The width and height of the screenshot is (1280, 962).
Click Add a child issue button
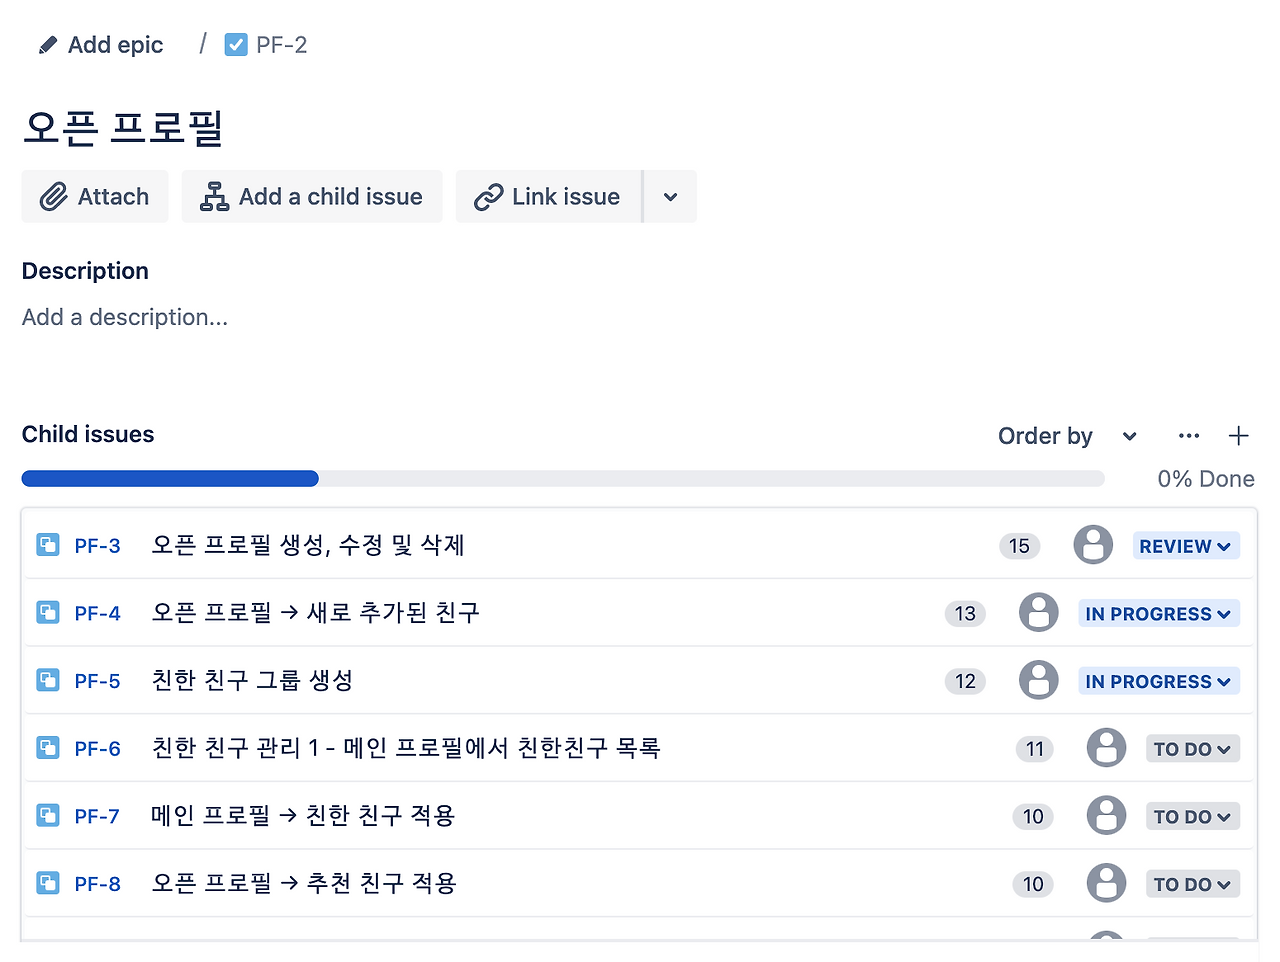312,197
